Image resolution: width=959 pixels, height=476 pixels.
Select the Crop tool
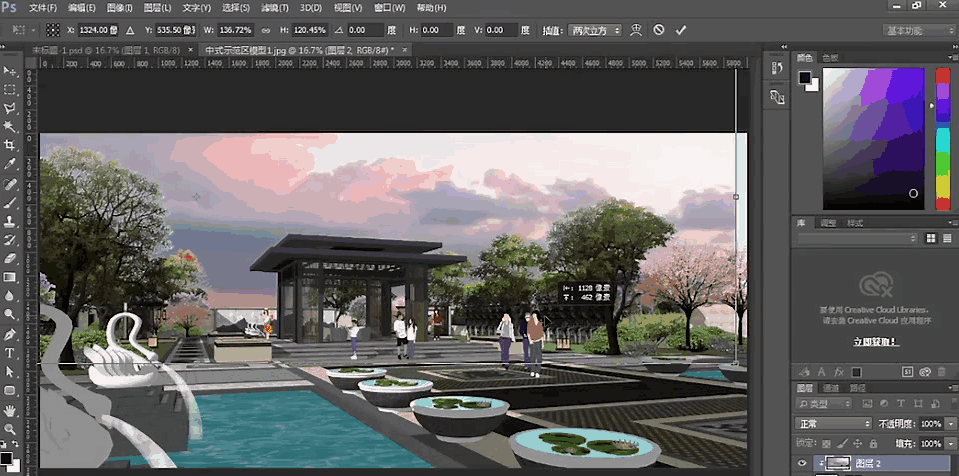(10, 145)
